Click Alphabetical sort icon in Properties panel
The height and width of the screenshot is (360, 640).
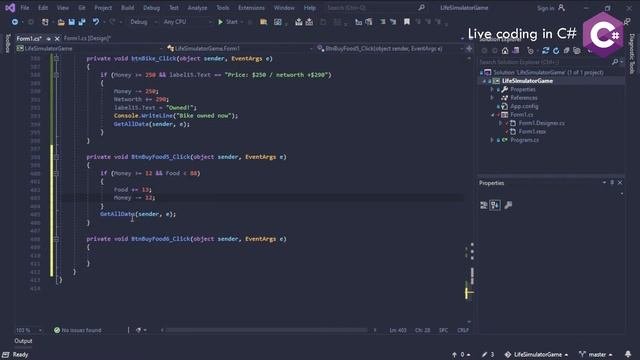[495, 205]
